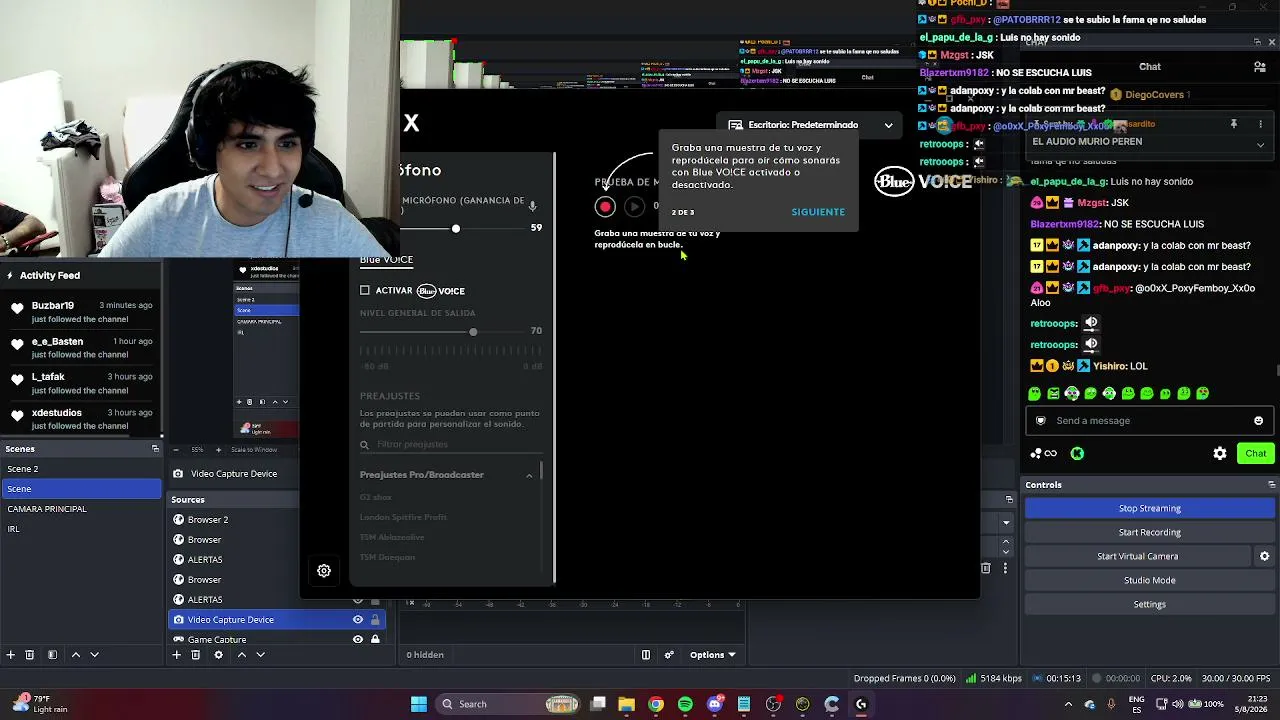Viewport: 1280px width, 720px height.
Task: Open the audio mixer Options dropdown
Action: tap(712, 655)
